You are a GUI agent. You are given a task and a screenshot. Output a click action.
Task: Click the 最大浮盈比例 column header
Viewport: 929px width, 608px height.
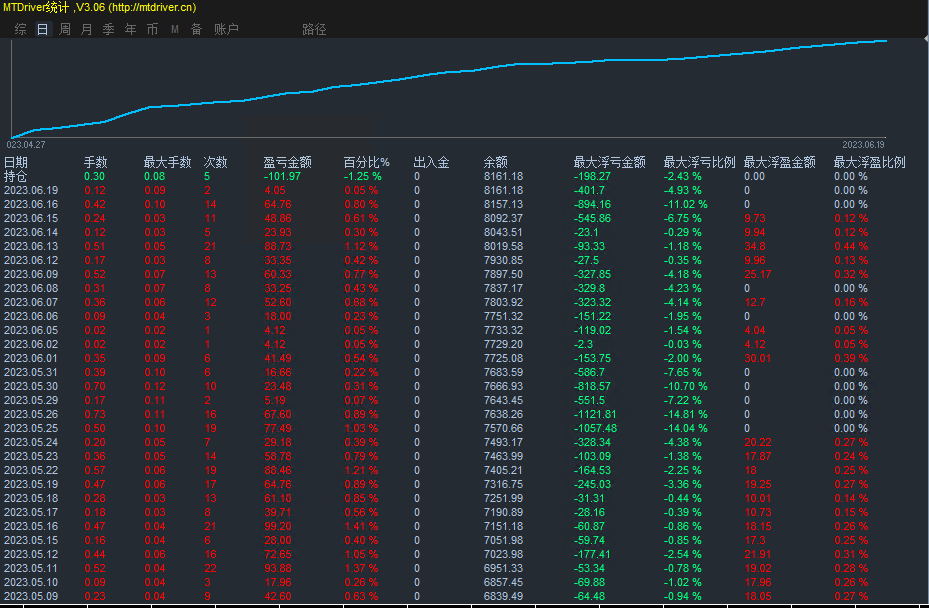(870, 162)
